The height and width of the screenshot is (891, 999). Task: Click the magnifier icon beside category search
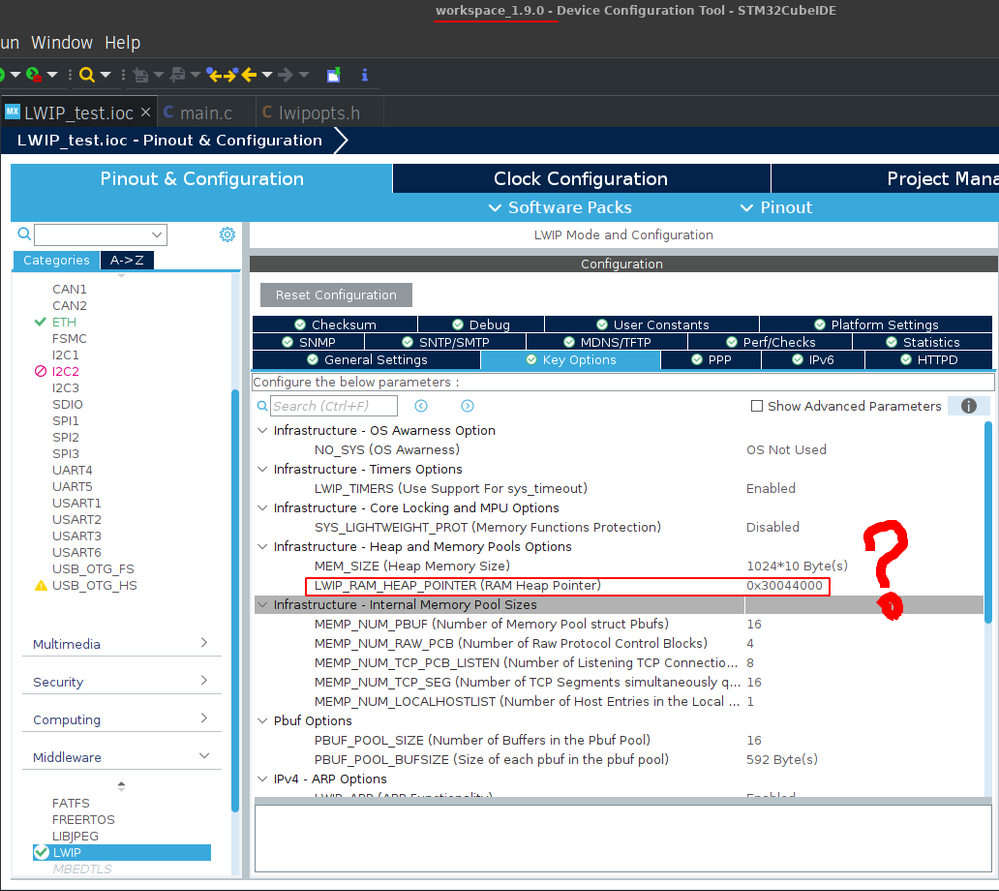(x=24, y=234)
